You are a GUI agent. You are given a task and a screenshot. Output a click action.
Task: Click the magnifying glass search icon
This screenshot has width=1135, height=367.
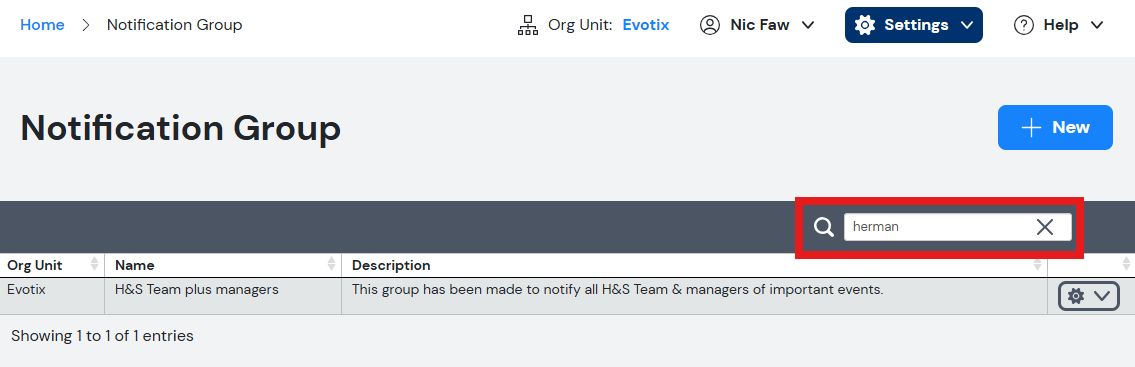click(x=824, y=227)
